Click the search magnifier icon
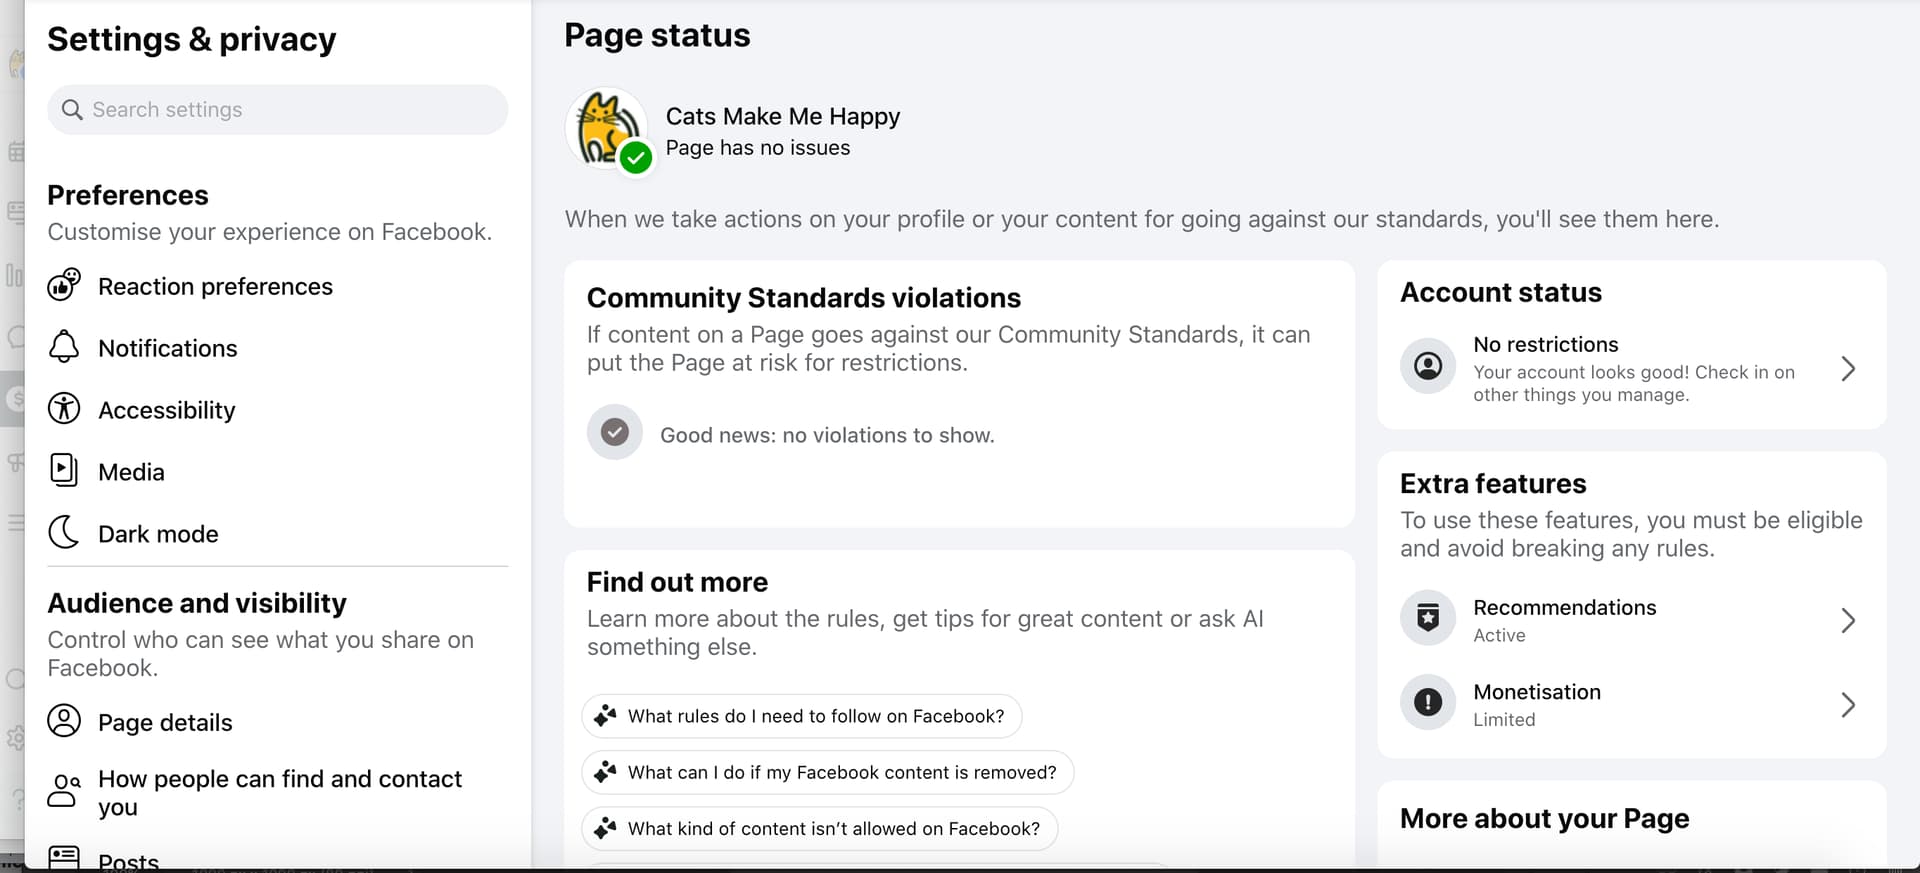The image size is (1920, 873). click(x=72, y=109)
